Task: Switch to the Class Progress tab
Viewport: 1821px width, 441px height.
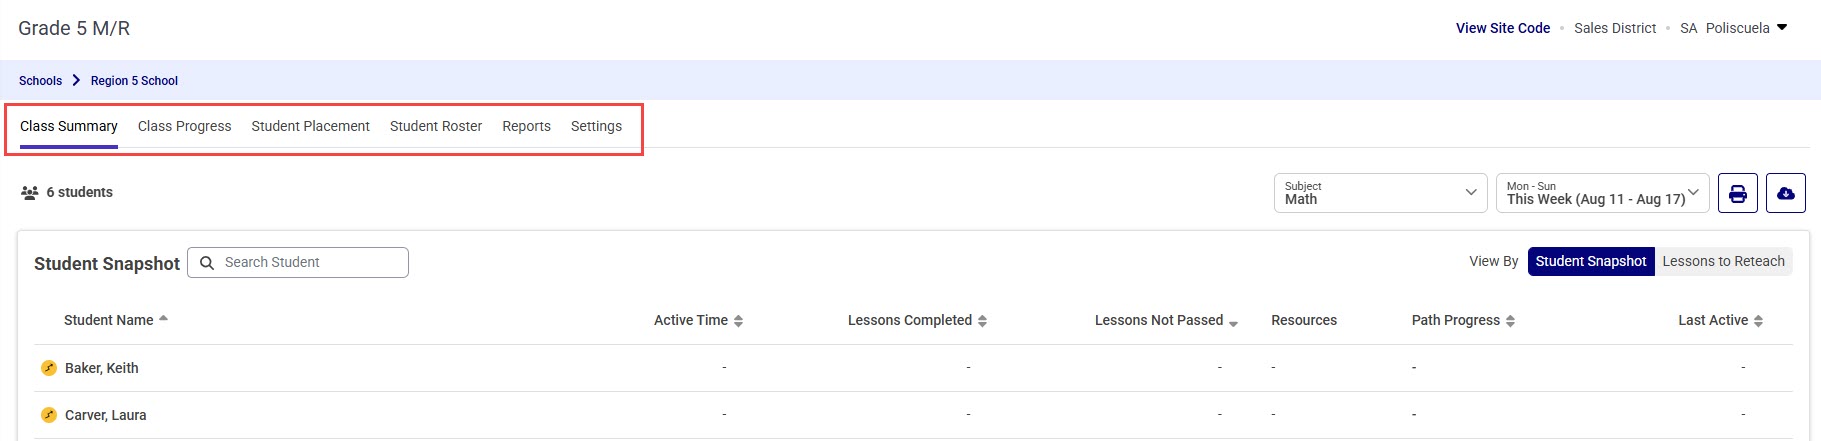Action: click(184, 126)
